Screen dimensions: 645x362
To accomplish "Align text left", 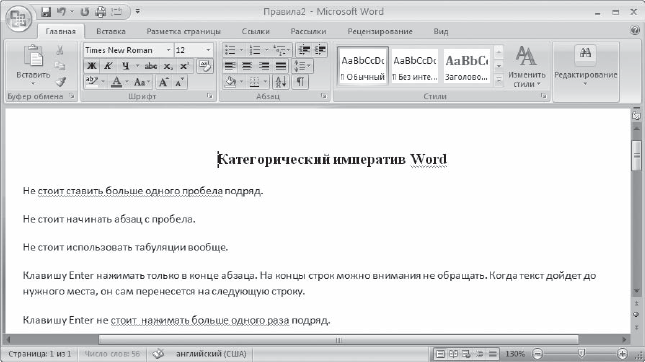I will coord(230,66).
